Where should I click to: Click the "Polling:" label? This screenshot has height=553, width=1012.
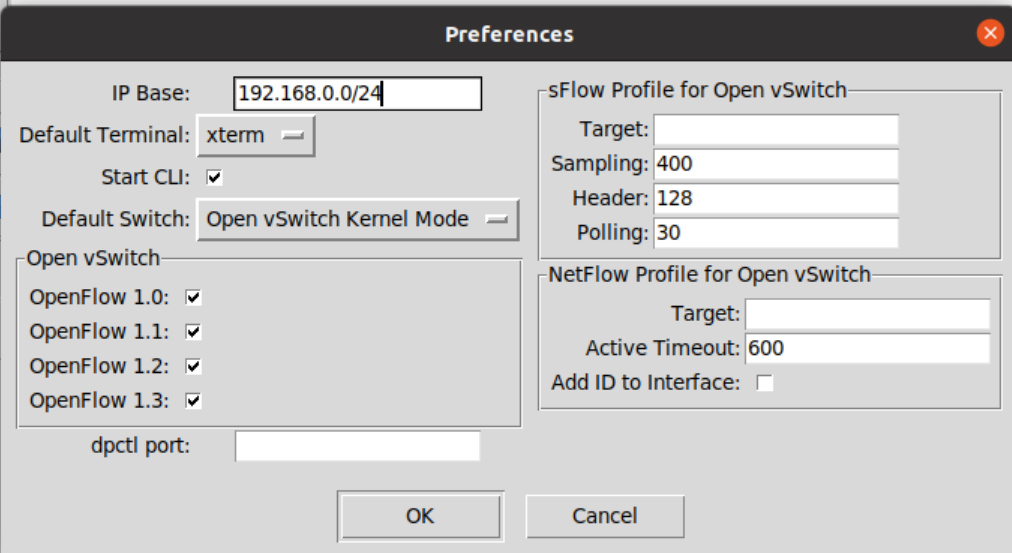point(612,232)
